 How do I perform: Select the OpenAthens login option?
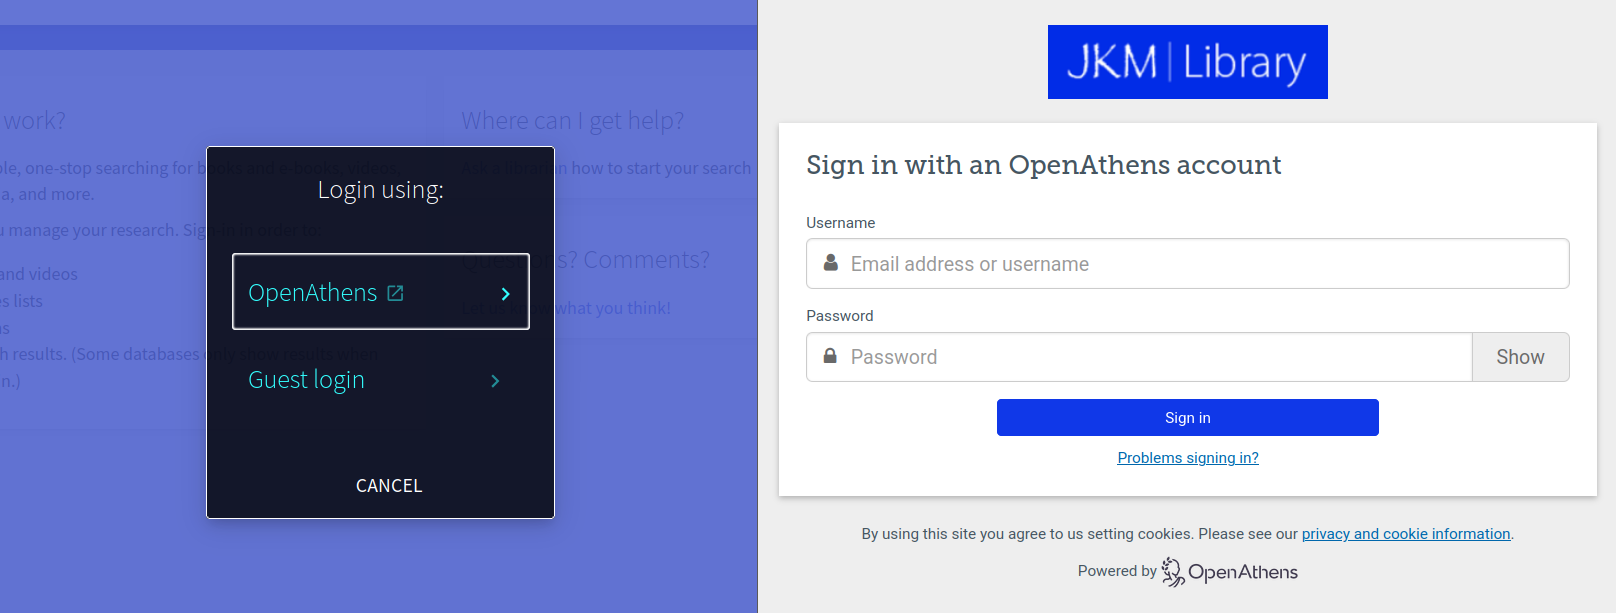pos(313,292)
